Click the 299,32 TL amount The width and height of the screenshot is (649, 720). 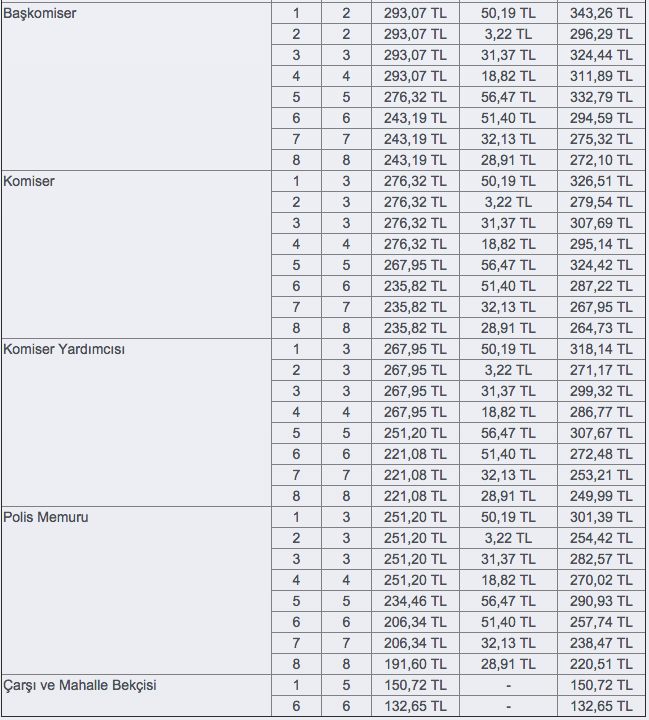[x=603, y=391]
